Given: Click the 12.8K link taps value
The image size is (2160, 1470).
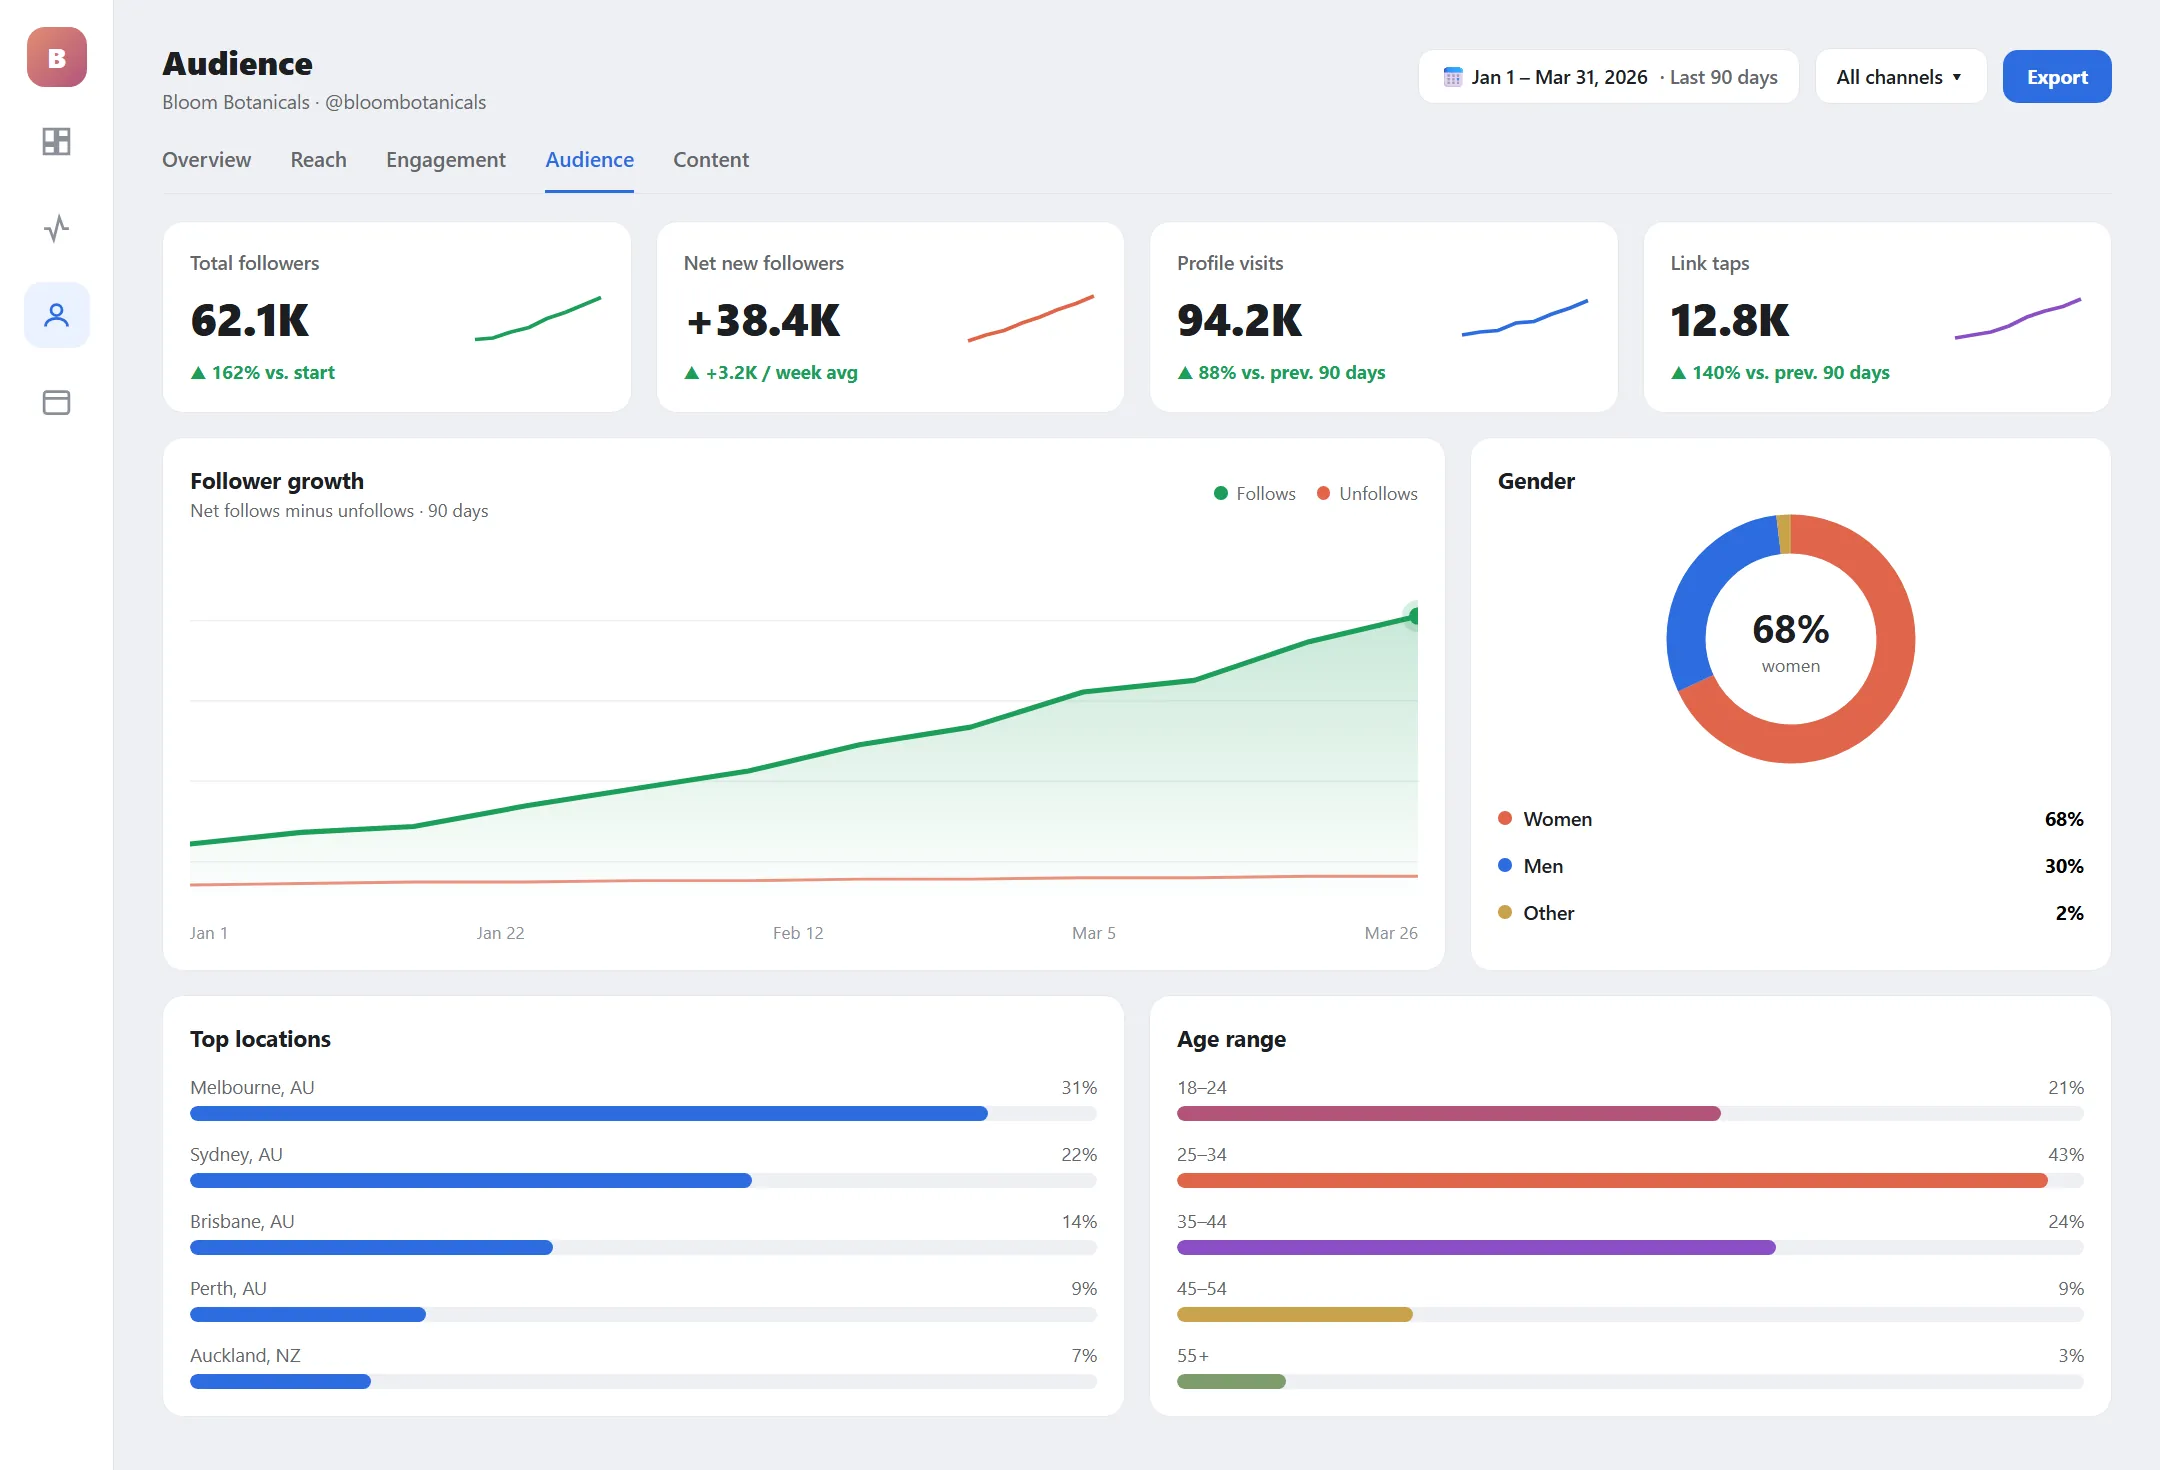Looking at the screenshot, I should tap(1729, 320).
